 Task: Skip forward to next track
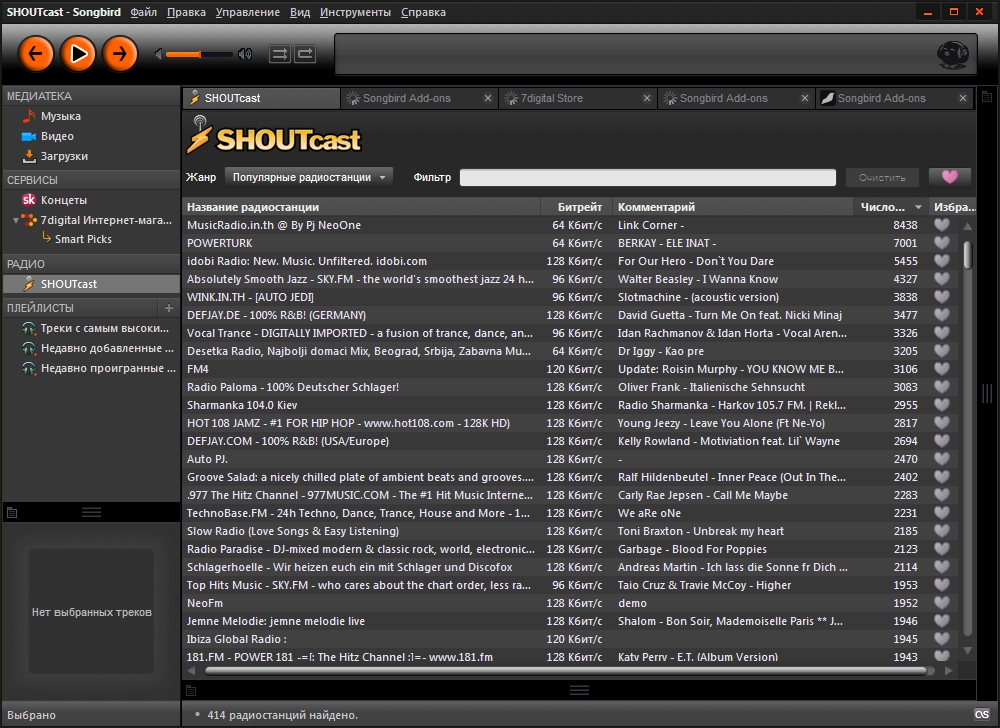tap(120, 54)
